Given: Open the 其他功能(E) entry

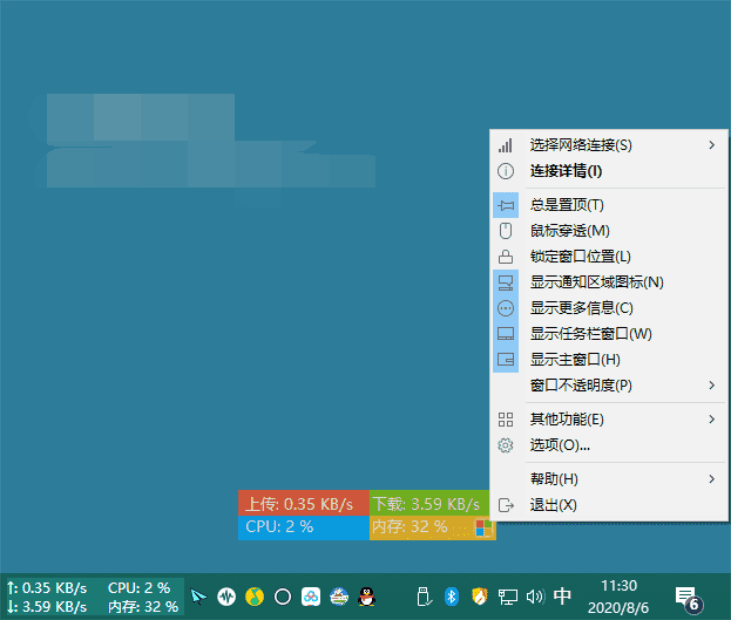Looking at the screenshot, I should pyautogui.click(x=609, y=420).
